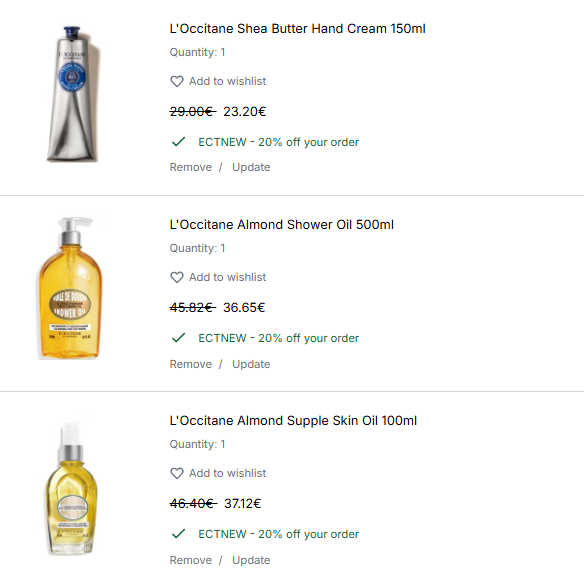This screenshot has height=581, width=584.
Task: Add Almond Shower Oil to wishlist text
Action: point(228,277)
